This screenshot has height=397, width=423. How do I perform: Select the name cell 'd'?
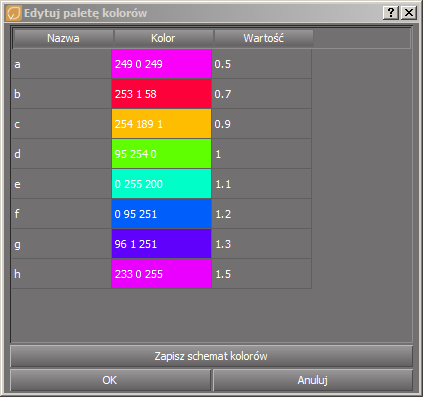[62, 154]
